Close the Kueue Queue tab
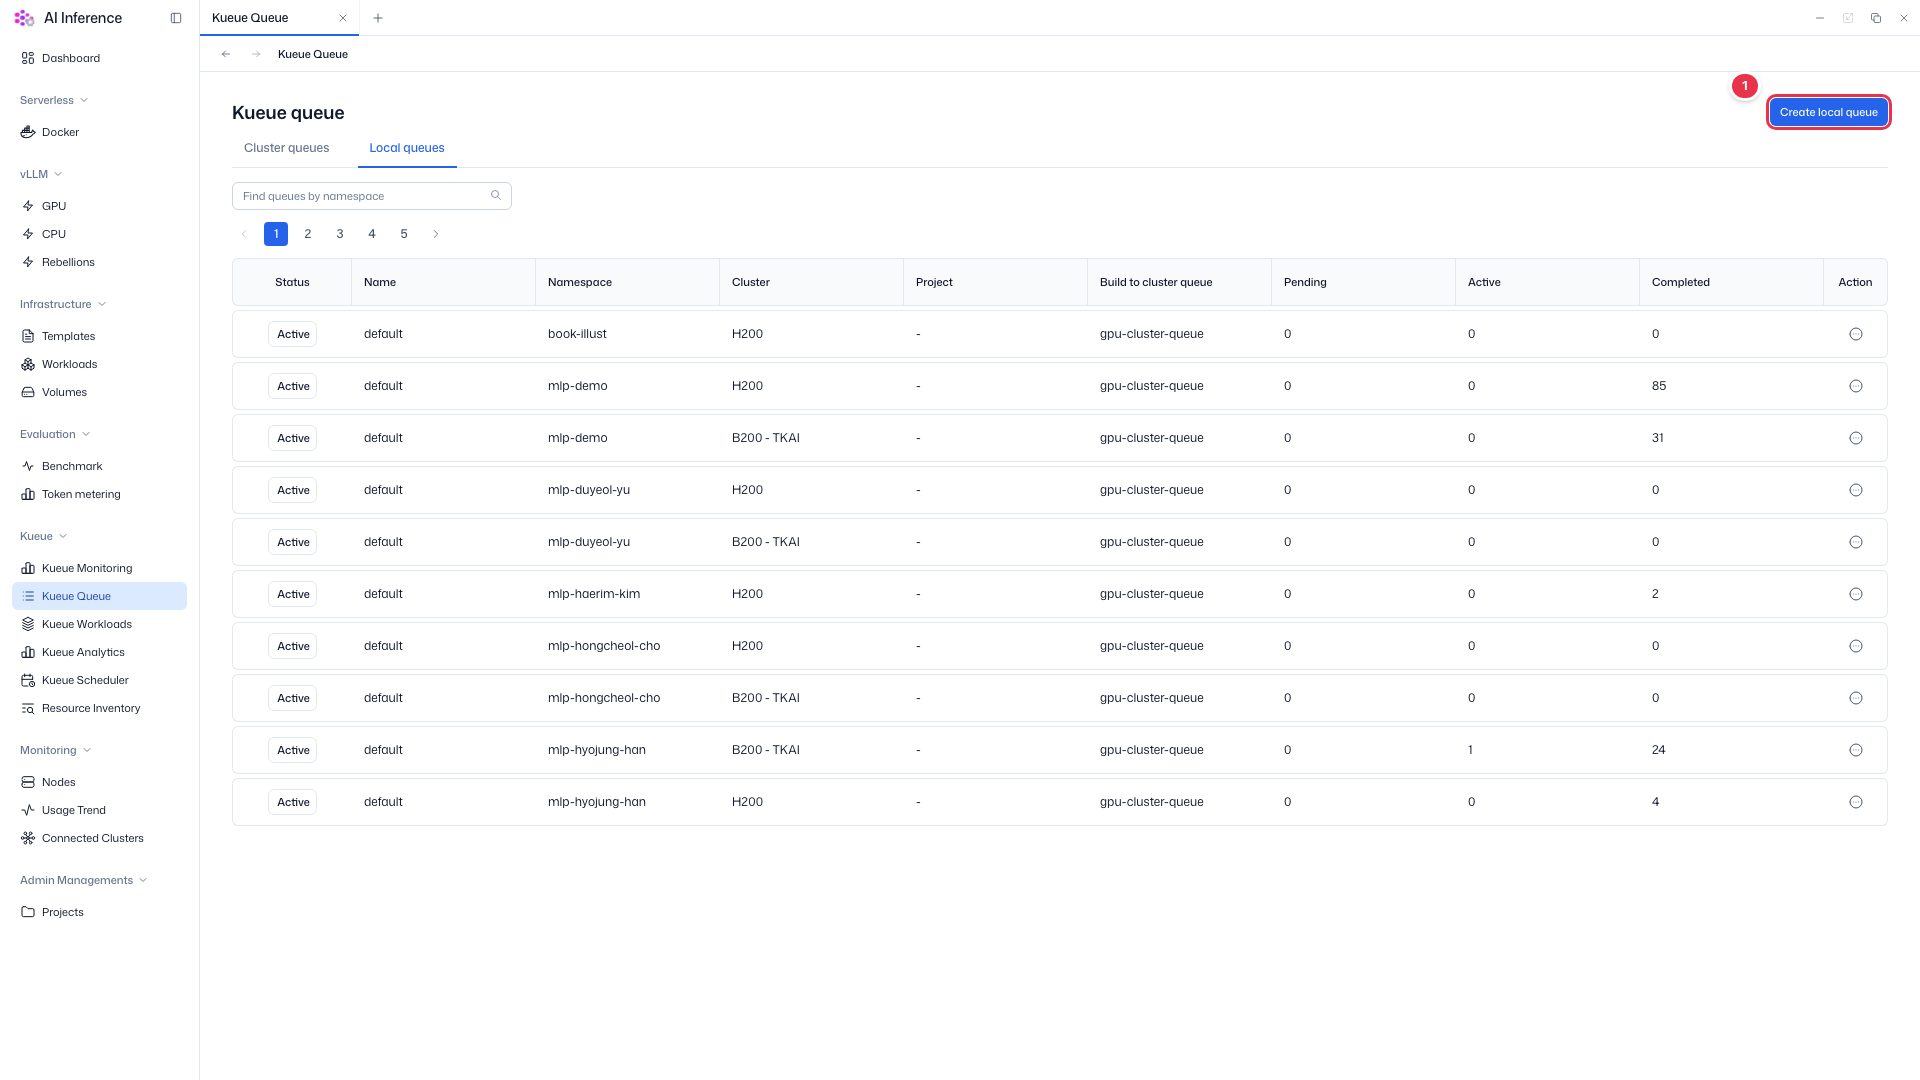This screenshot has height=1080, width=1920. tap(343, 18)
